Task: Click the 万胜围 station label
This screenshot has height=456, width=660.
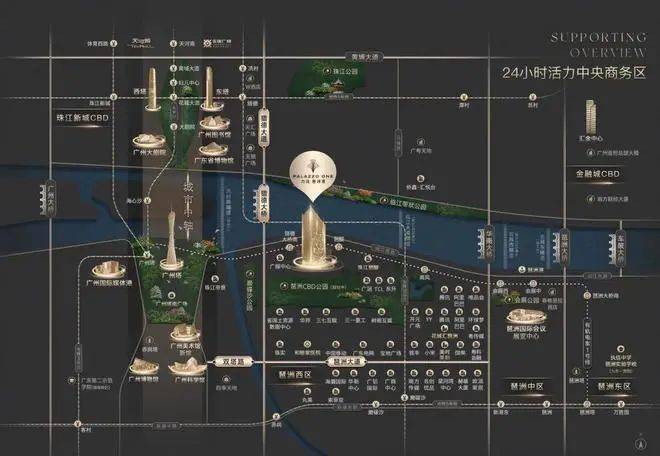Action: (621, 412)
